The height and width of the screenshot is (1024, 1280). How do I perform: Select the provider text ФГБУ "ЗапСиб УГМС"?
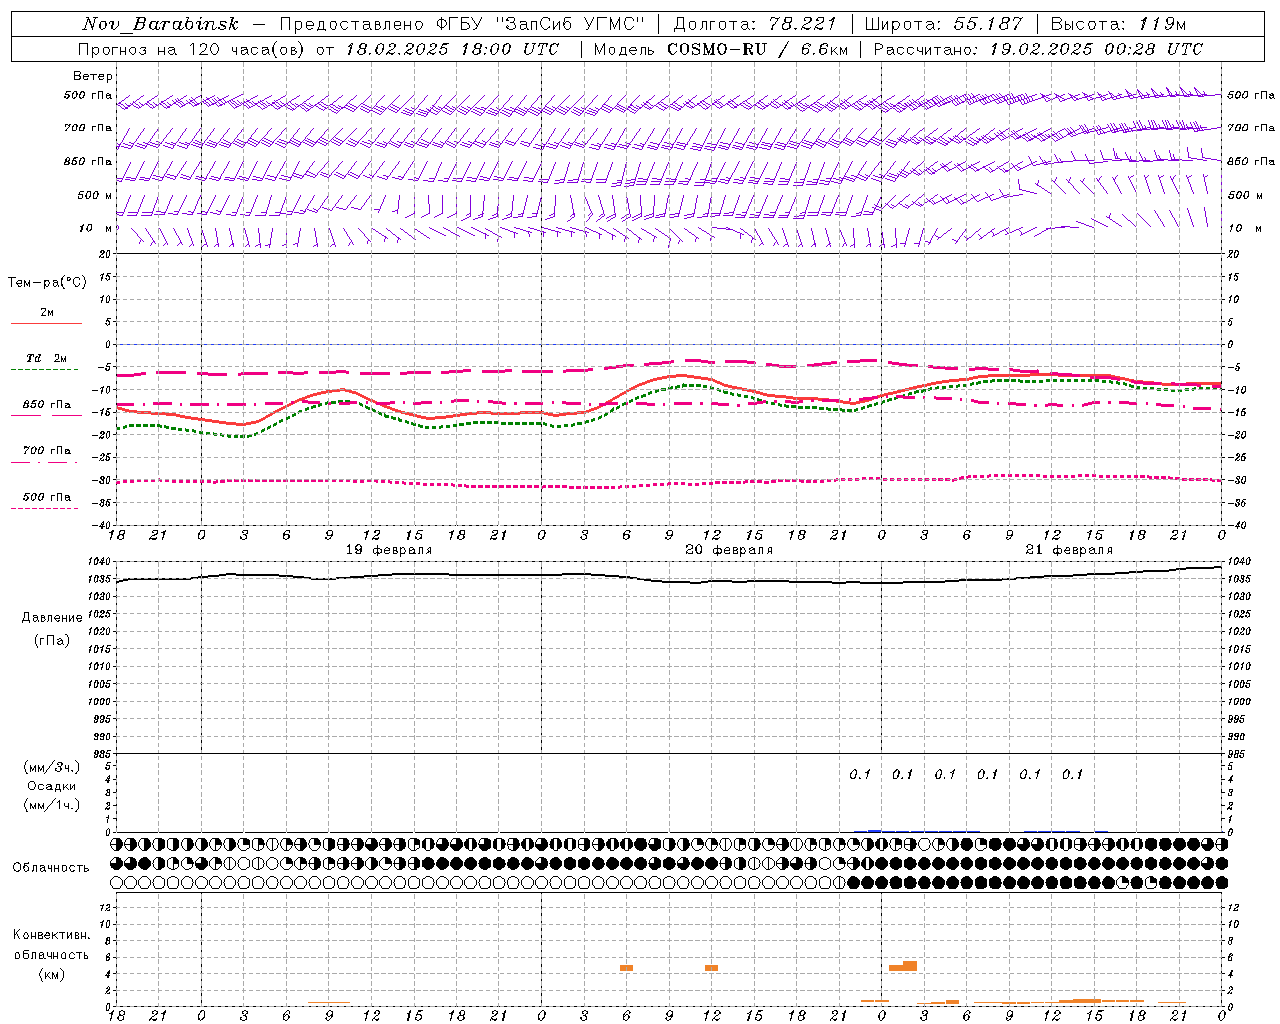pos(541,24)
